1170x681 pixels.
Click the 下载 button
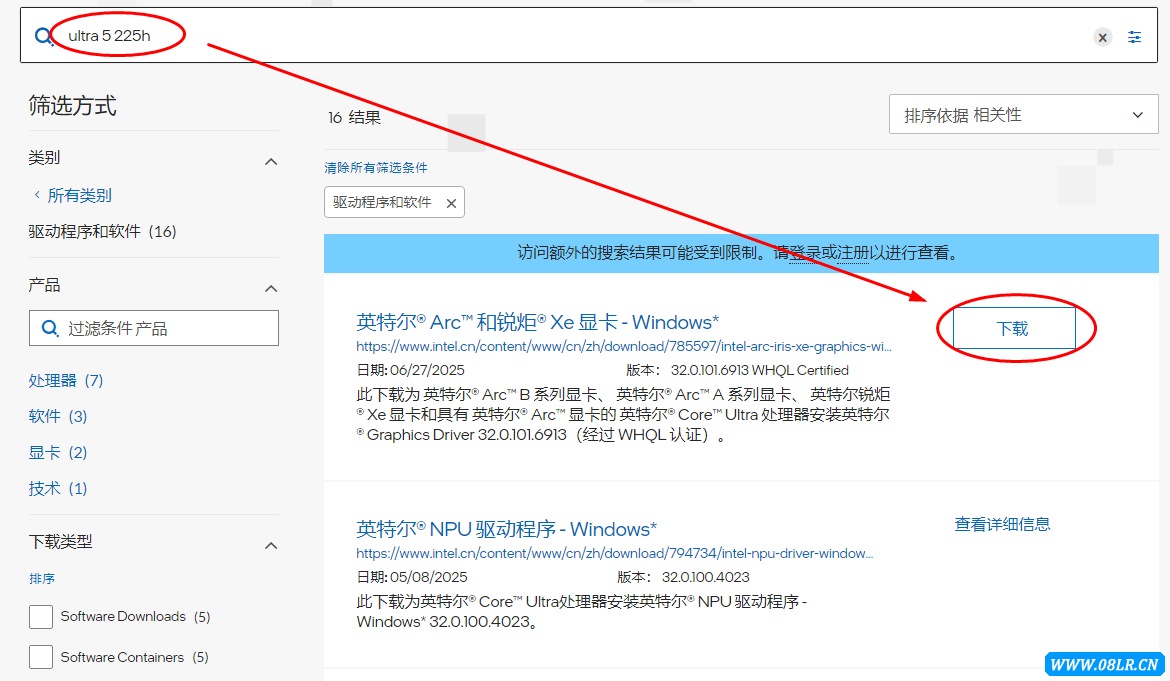[1014, 328]
